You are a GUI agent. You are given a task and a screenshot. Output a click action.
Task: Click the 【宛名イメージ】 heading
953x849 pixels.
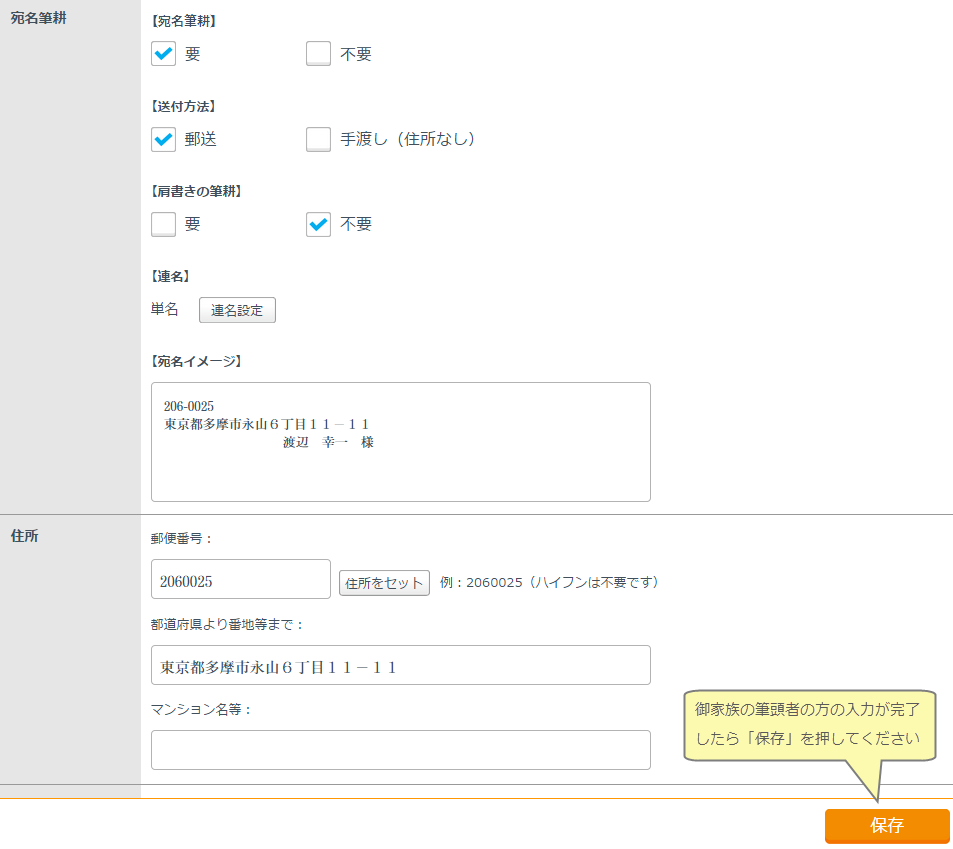tap(196, 361)
